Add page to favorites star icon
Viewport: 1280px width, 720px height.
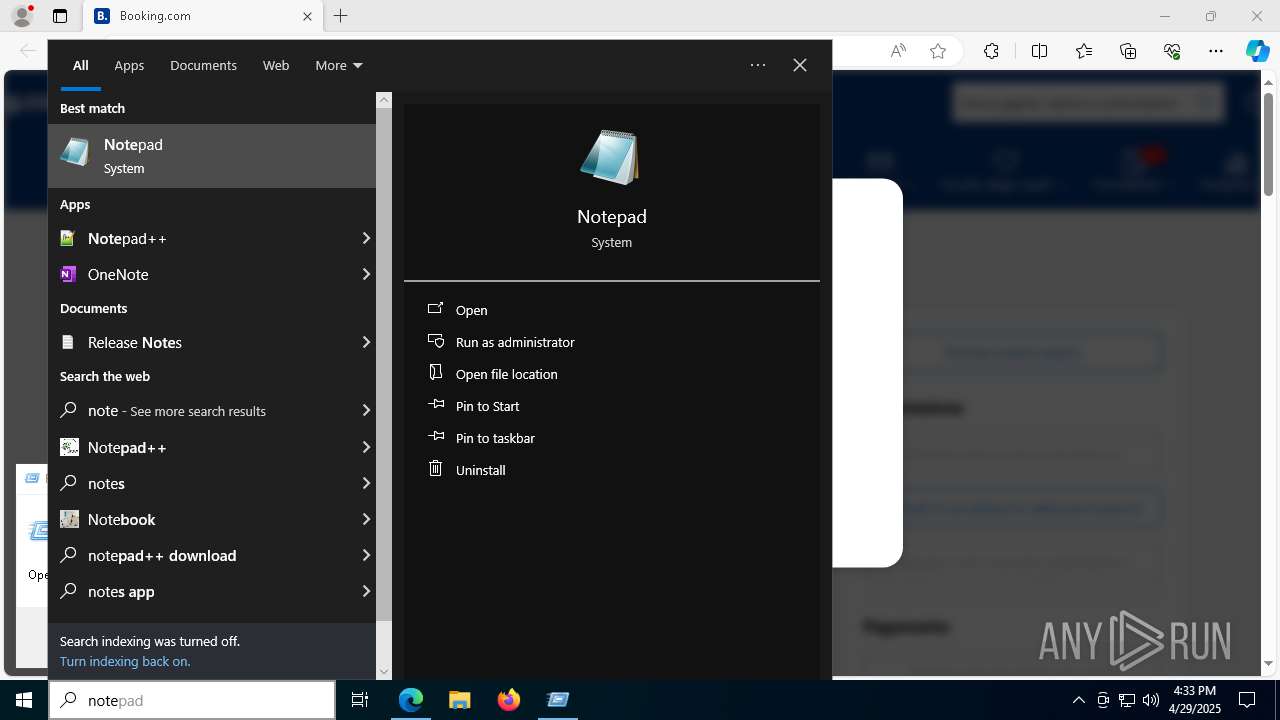(x=938, y=51)
